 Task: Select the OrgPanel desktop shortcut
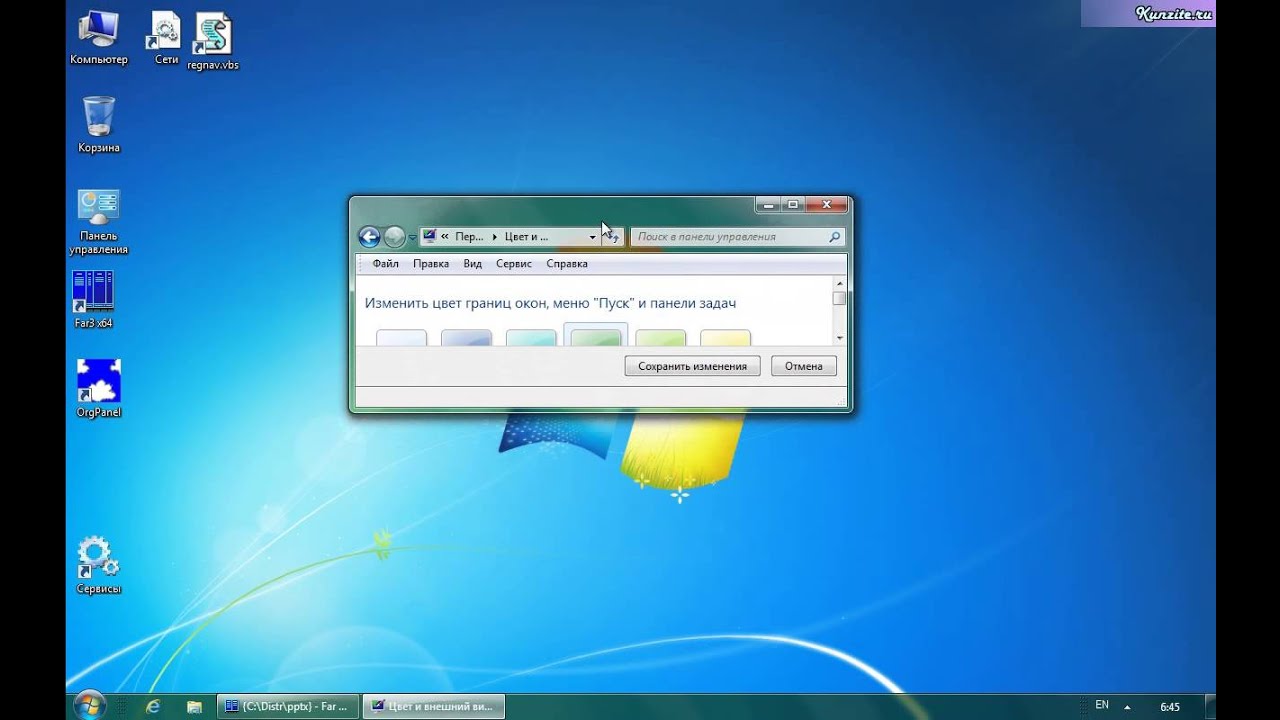pos(98,388)
